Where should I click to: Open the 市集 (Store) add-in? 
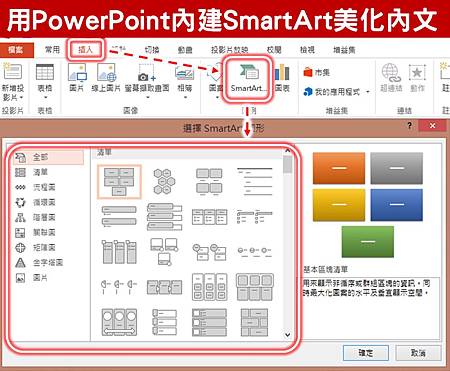(316, 72)
